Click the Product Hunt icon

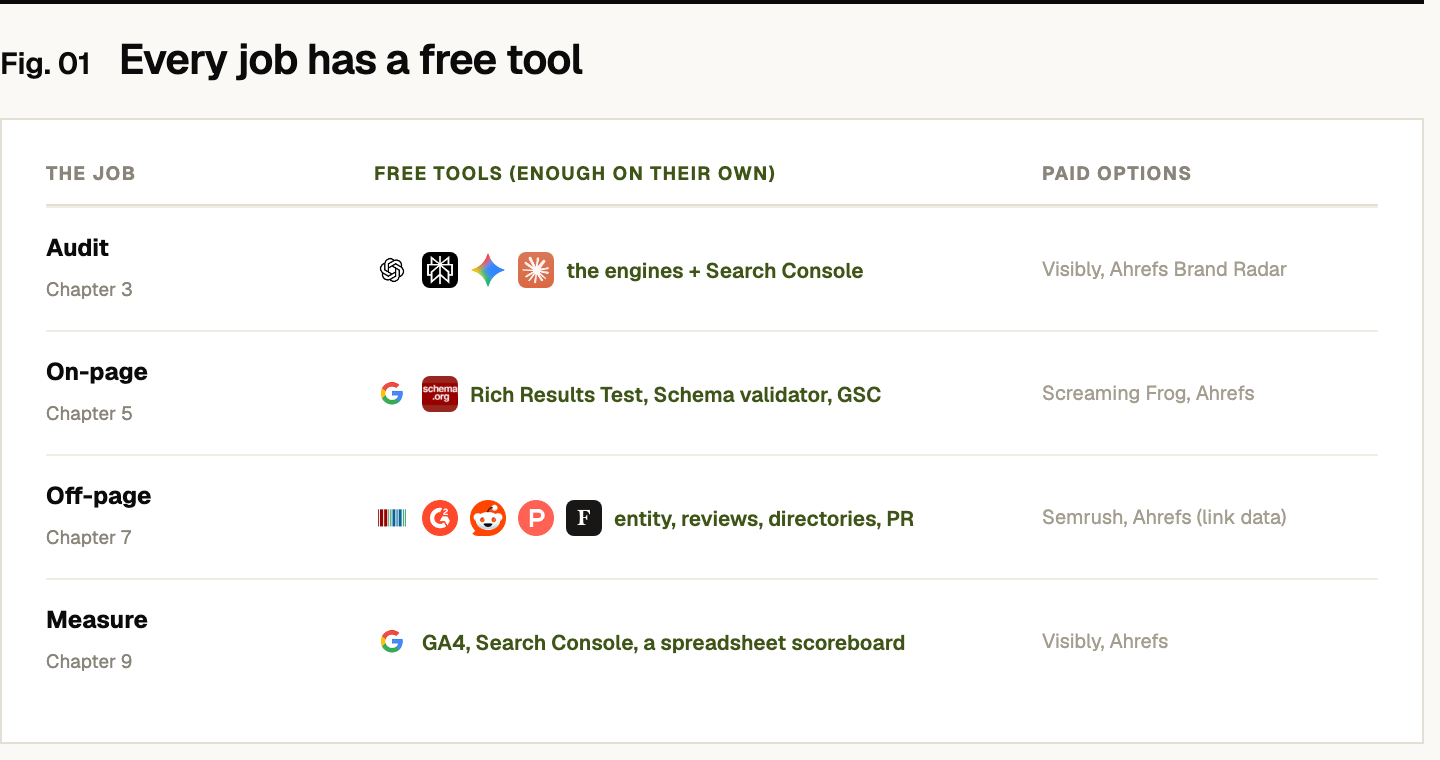(536, 518)
